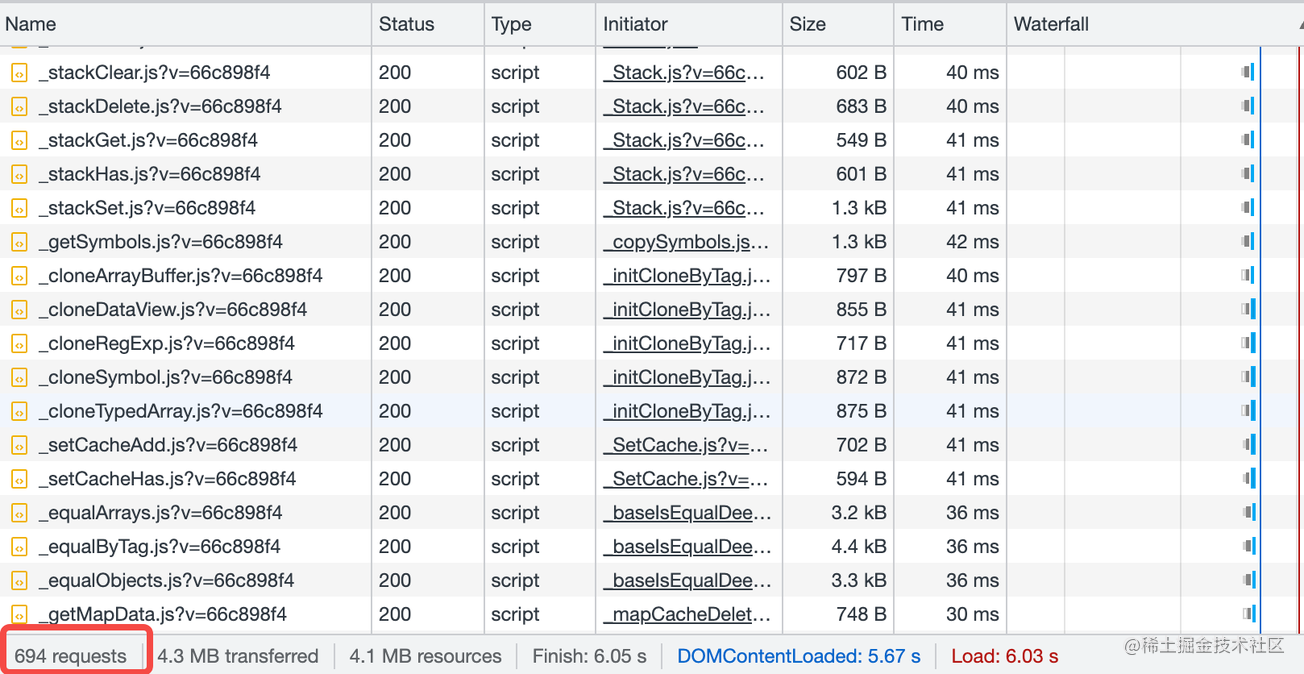Screen dimensions: 1304x674
Task: Open the Waterfall column header sort
Action: point(1051,24)
